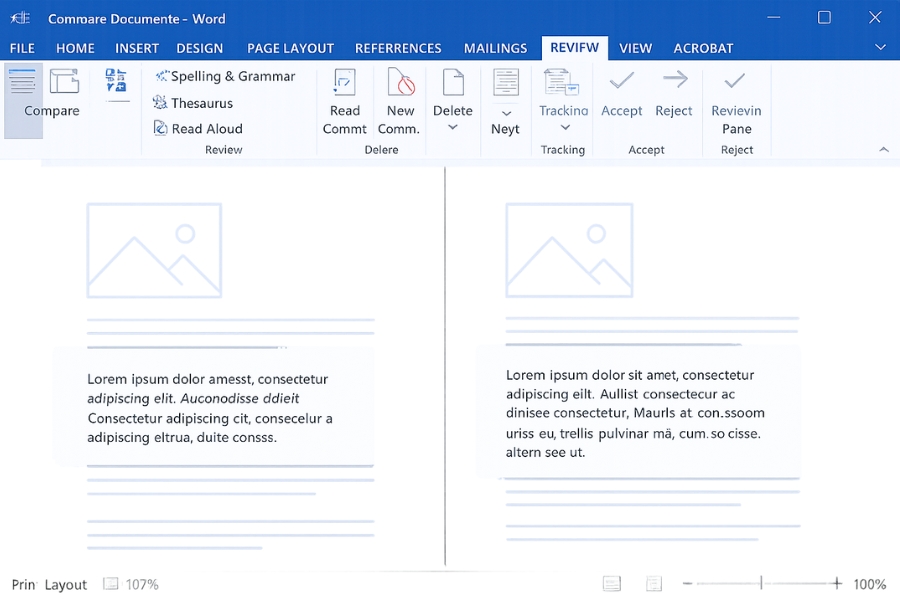Open the PAGE LAYOUT tab
This screenshot has height=600, width=900.
click(x=290, y=48)
